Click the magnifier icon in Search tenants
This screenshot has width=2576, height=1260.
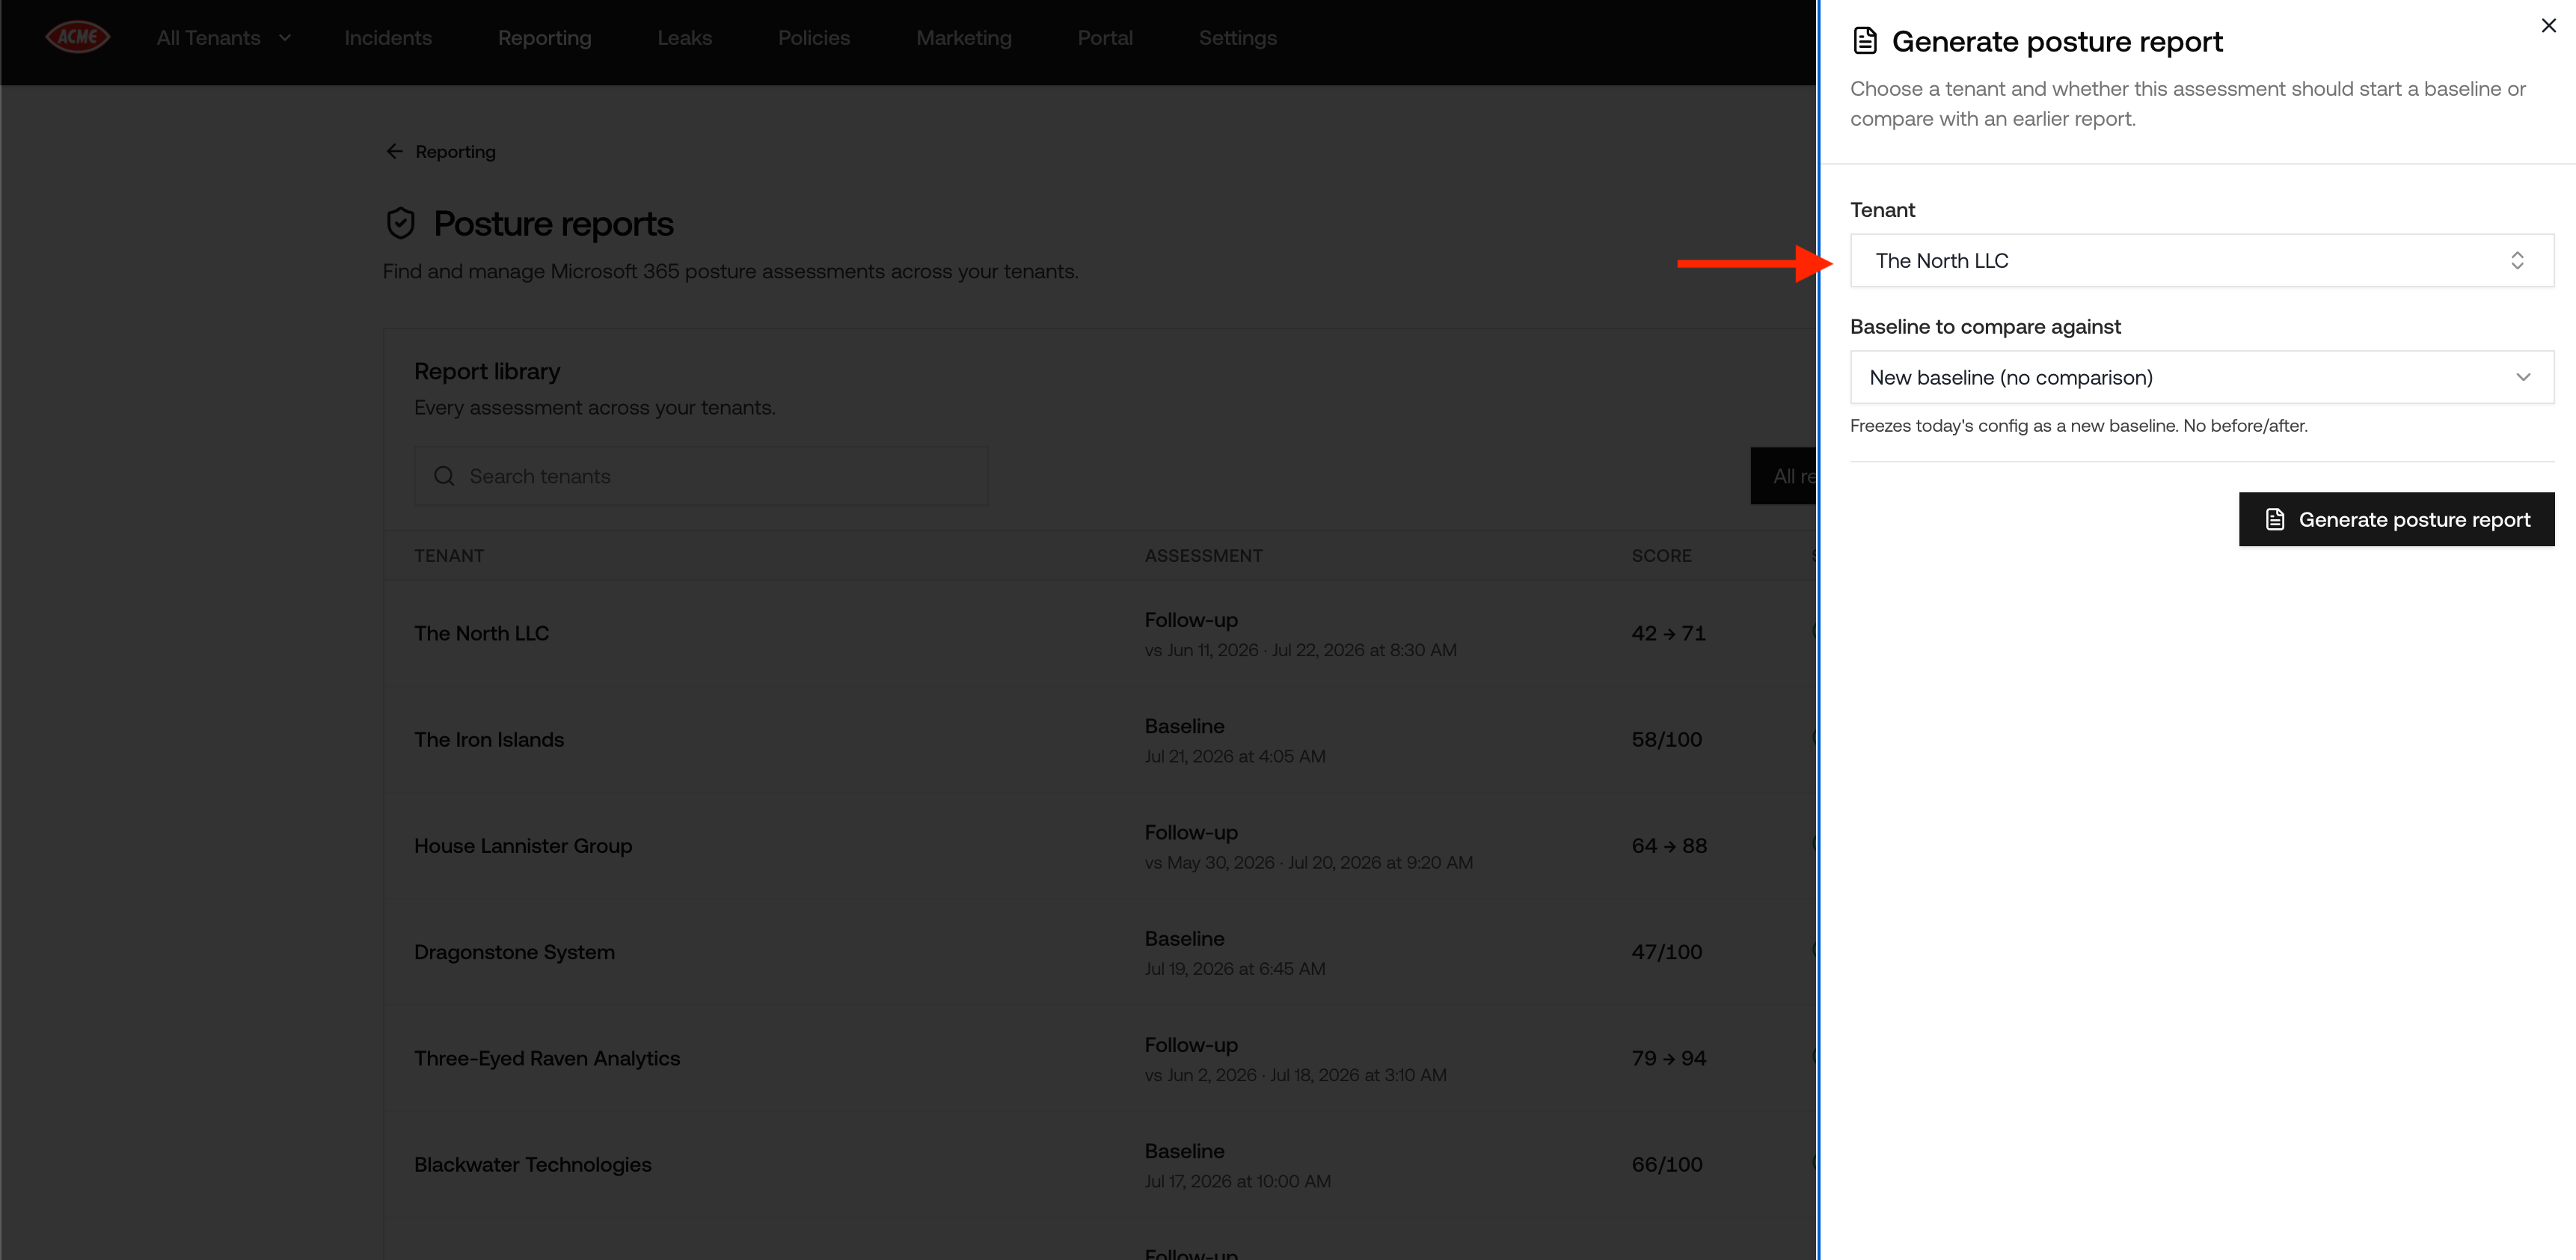[x=444, y=477]
